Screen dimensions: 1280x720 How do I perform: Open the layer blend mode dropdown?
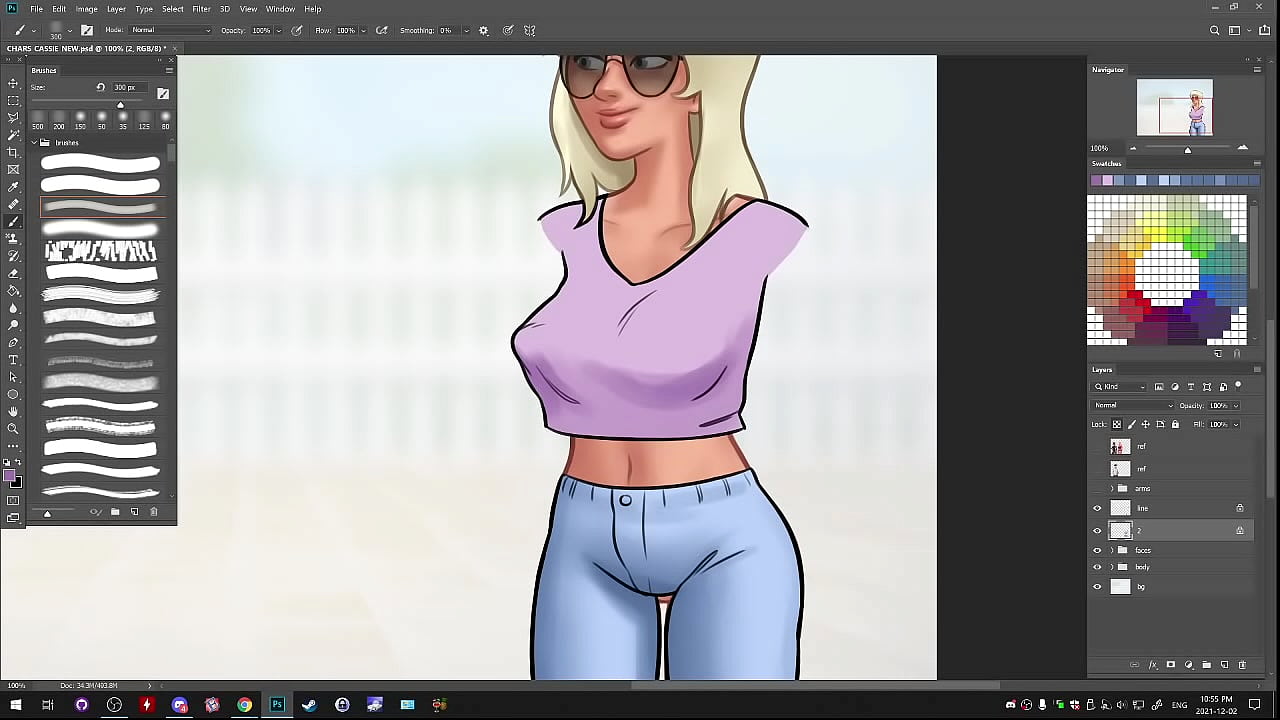(1133, 405)
